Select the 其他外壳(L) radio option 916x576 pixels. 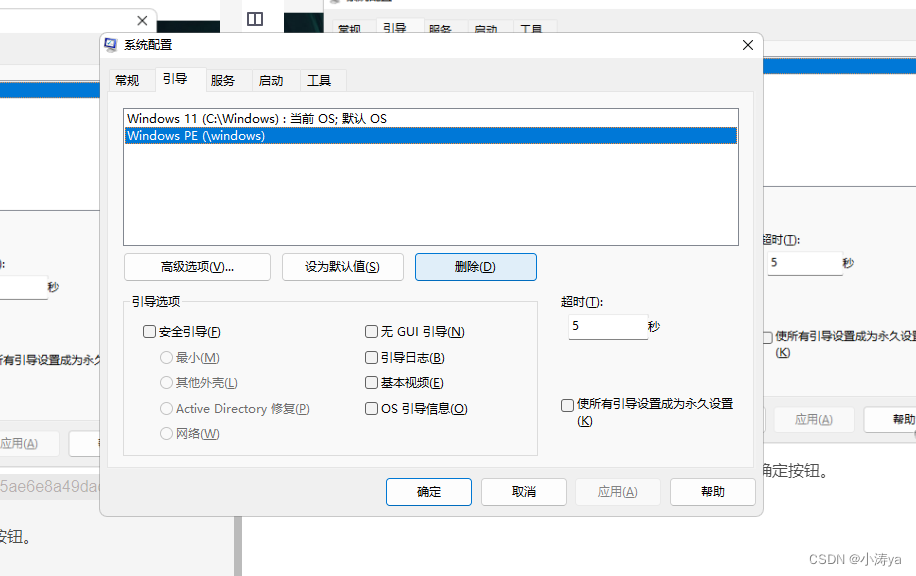(166, 383)
